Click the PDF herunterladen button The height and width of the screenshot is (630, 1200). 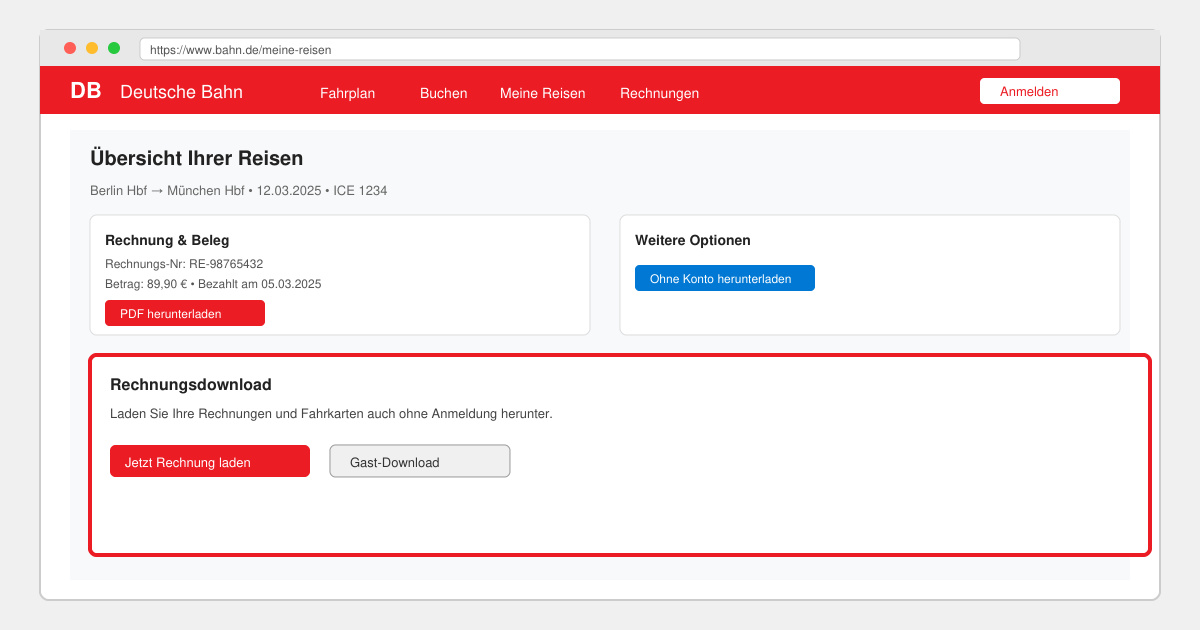pyautogui.click(x=185, y=313)
